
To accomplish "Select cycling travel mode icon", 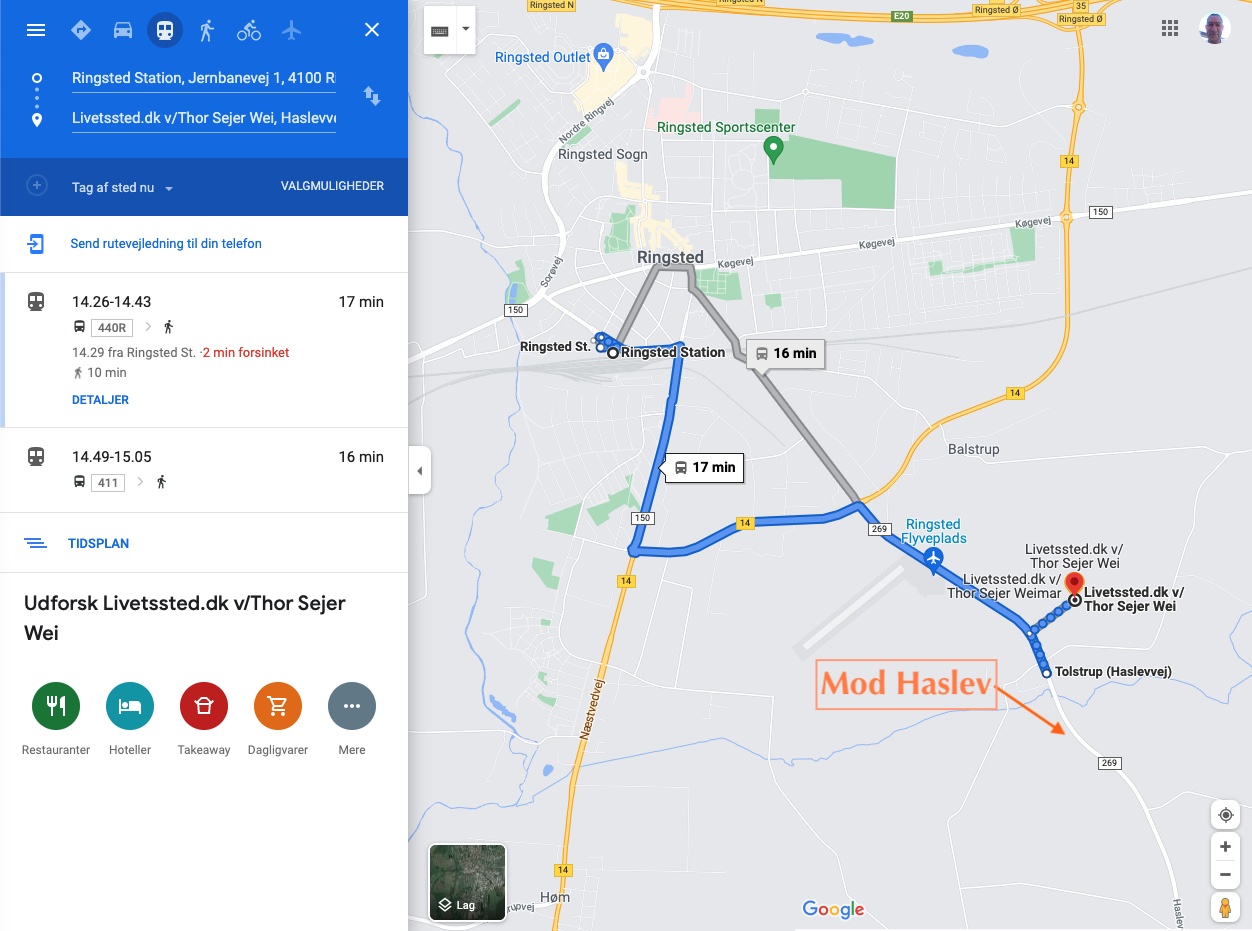I will coord(249,30).
